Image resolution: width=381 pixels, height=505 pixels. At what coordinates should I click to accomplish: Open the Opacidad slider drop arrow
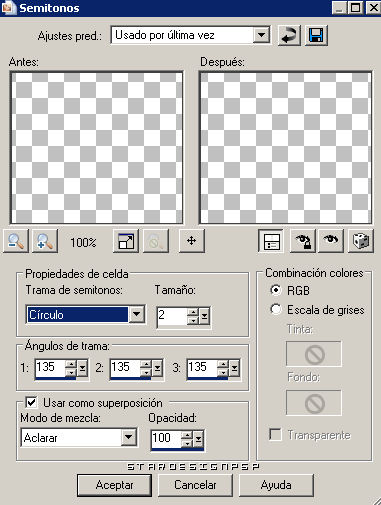pyautogui.click(x=199, y=439)
